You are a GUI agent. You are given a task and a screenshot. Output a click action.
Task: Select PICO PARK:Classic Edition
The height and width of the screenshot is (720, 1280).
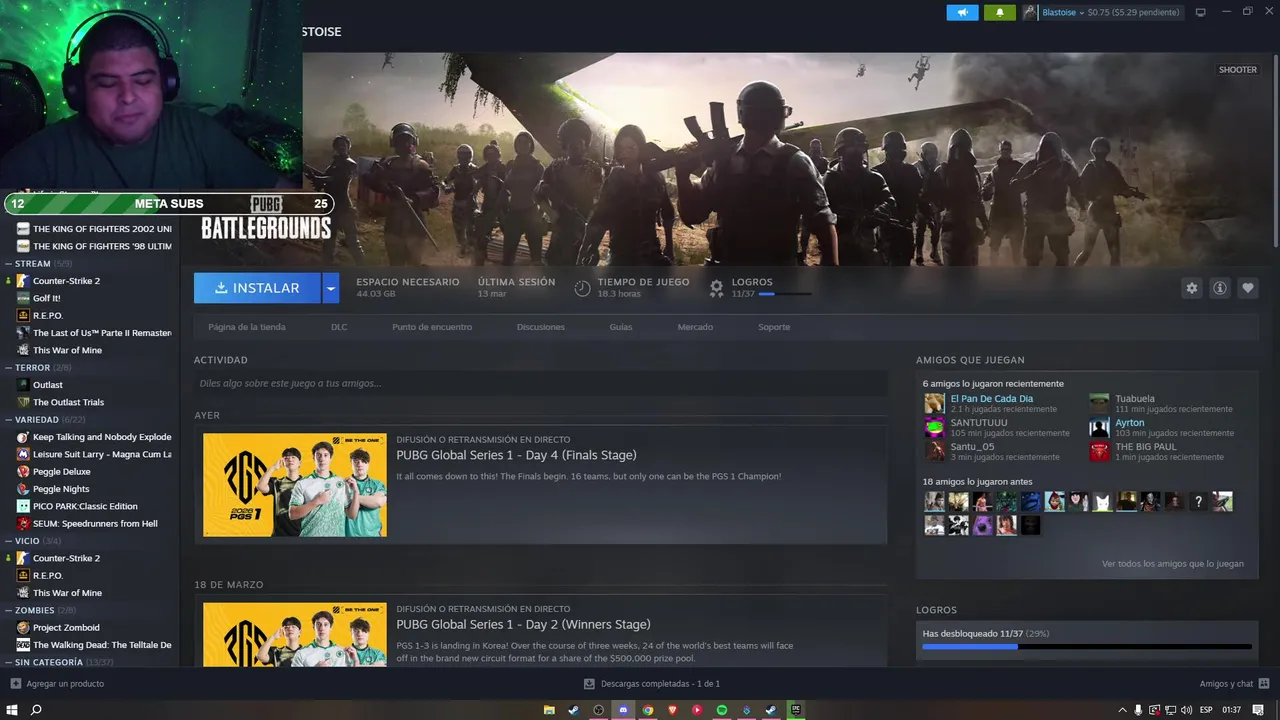click(x=85, y=506)
